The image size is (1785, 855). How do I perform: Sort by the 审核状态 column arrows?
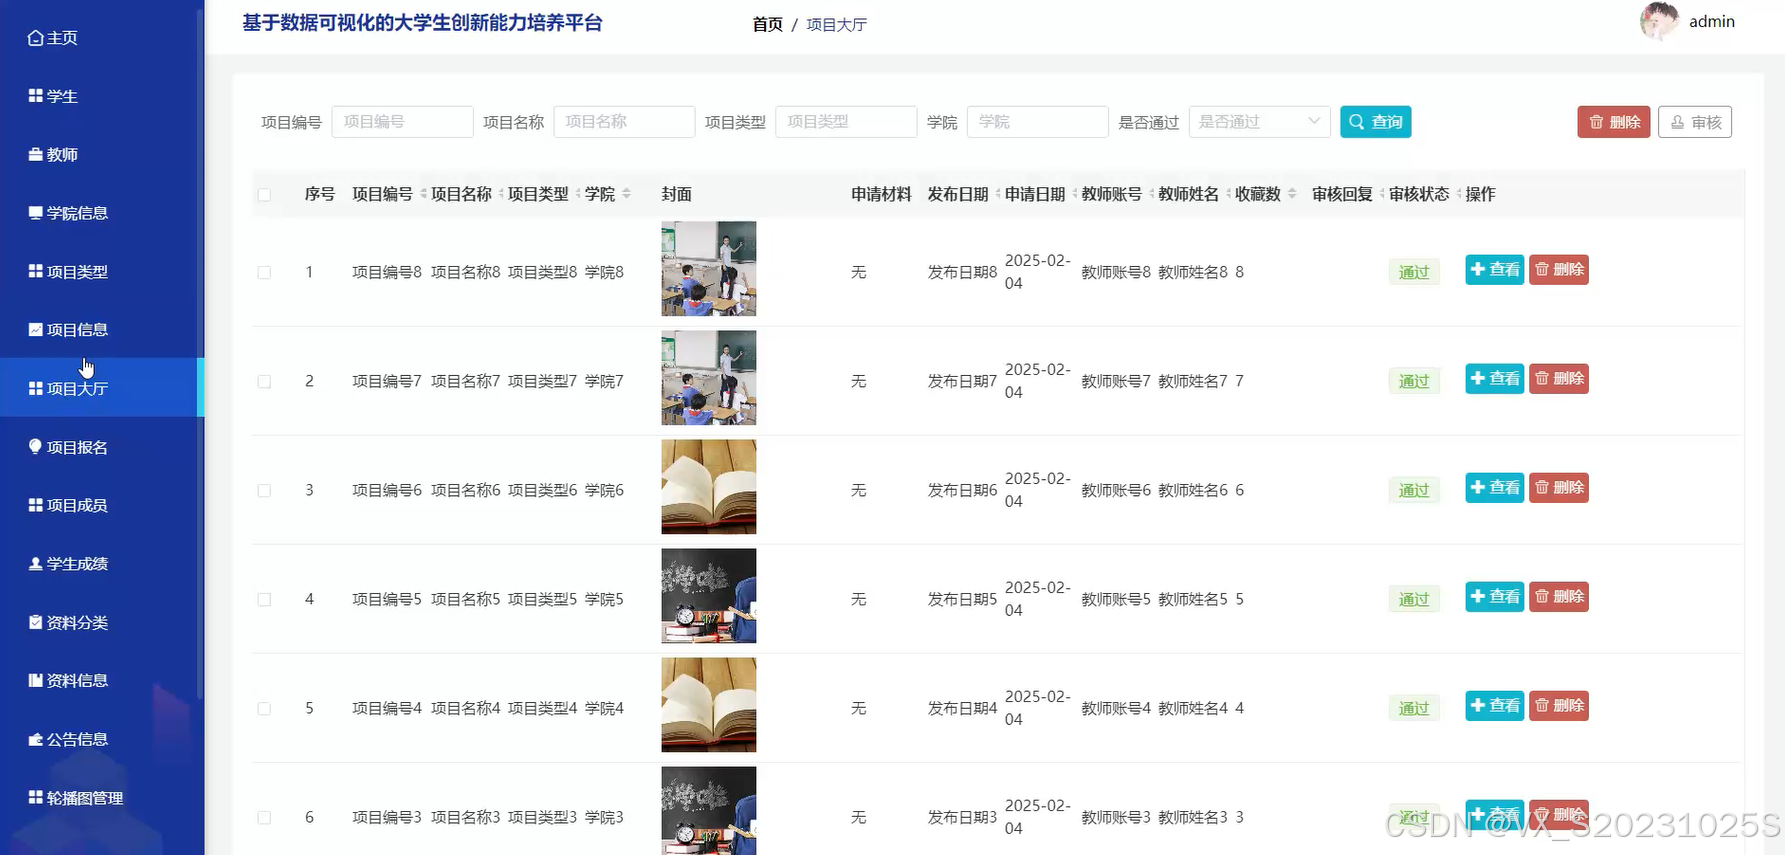1459,194
